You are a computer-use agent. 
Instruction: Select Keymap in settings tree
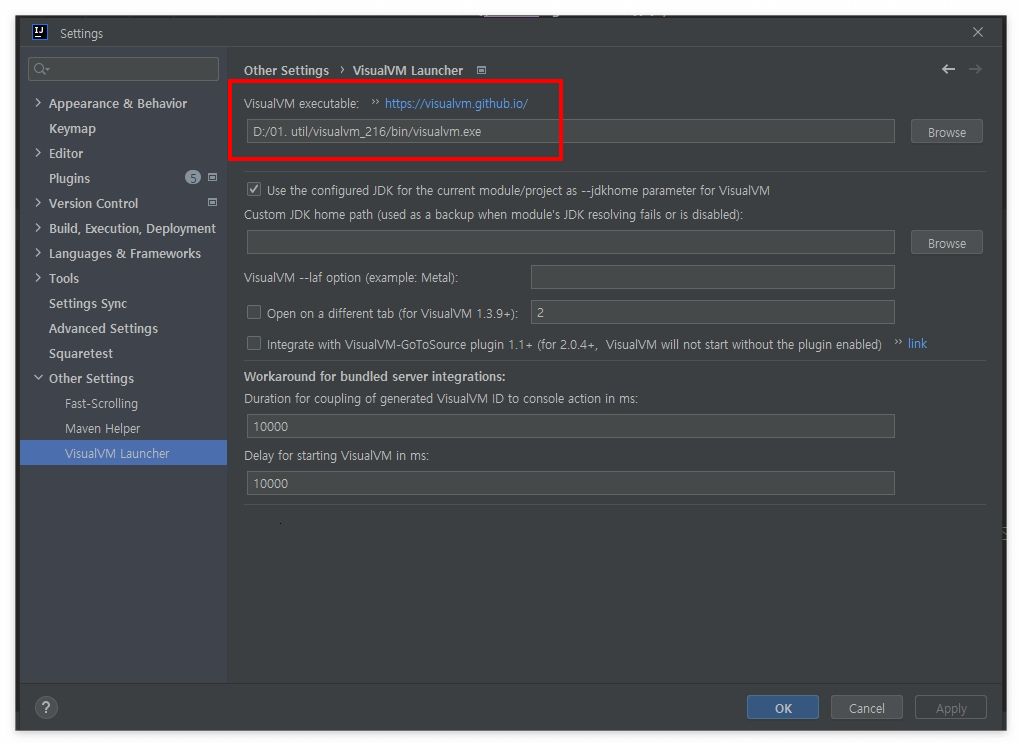point(72,128)
